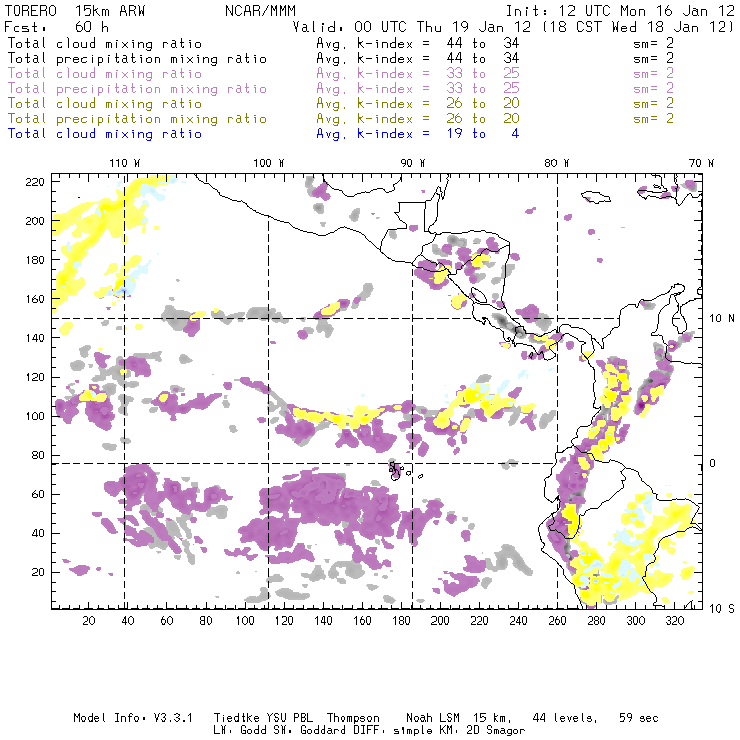Viewport: 740px width, 740px height.
Task: Select the '0' equator latitude label
Action: click(x=713, y=463)
